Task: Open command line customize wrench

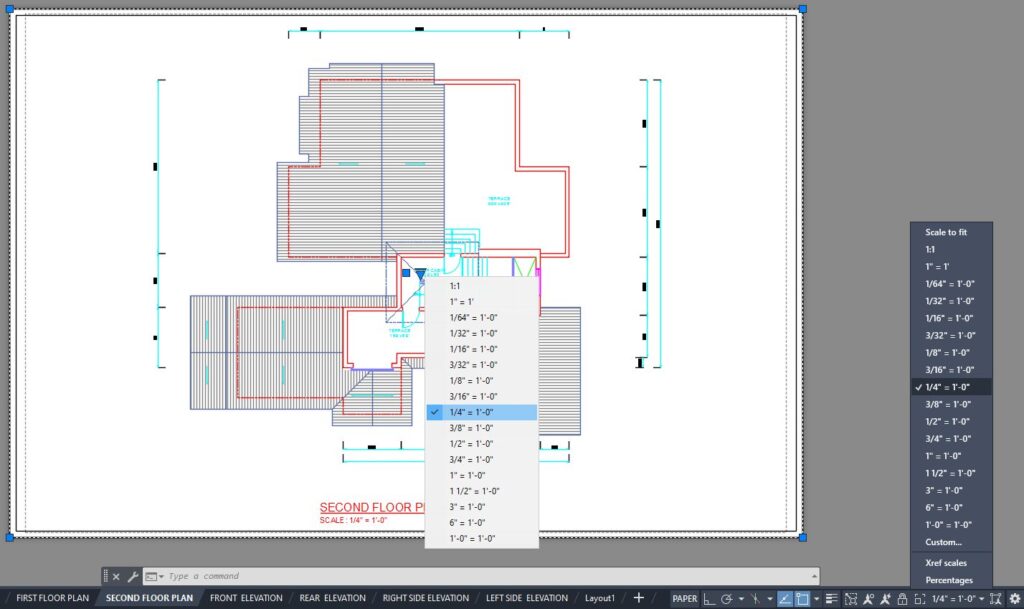Action: pyautogui.click(x=132, y=577)
